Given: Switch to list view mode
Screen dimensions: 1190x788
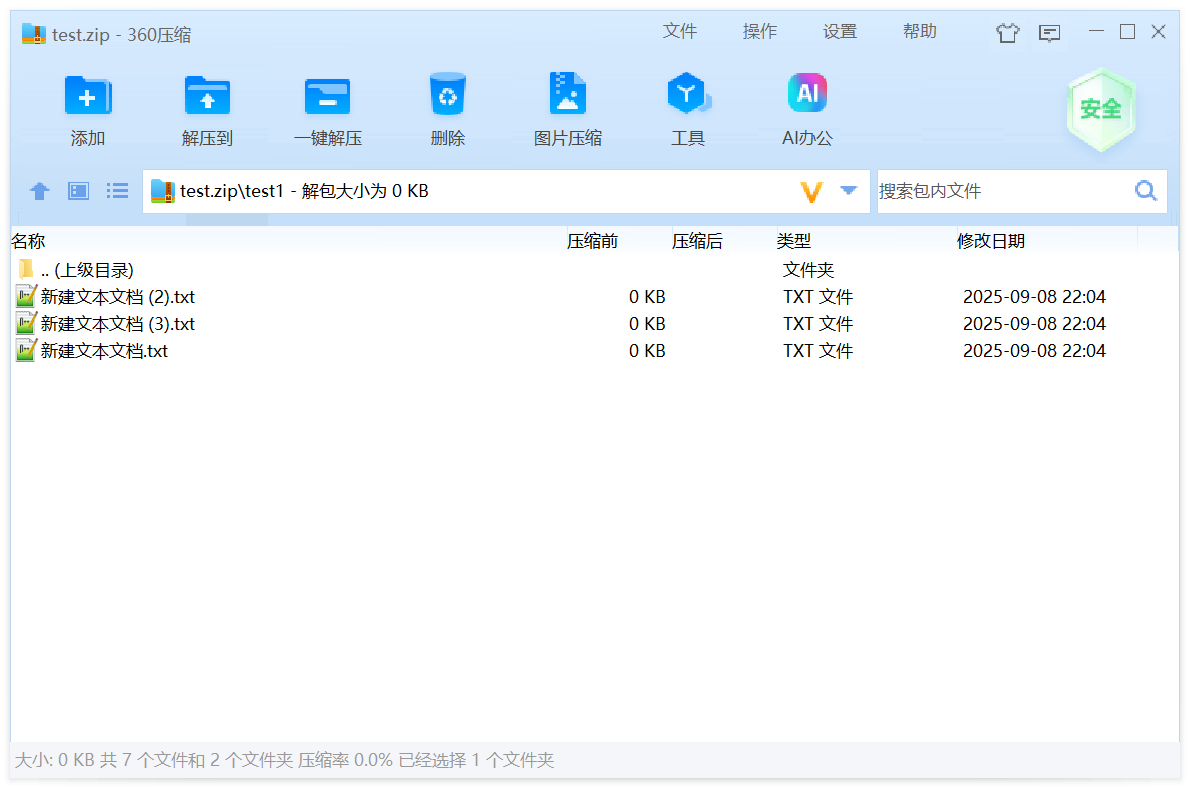Looking at the screenshot, I should click(118, 191).
